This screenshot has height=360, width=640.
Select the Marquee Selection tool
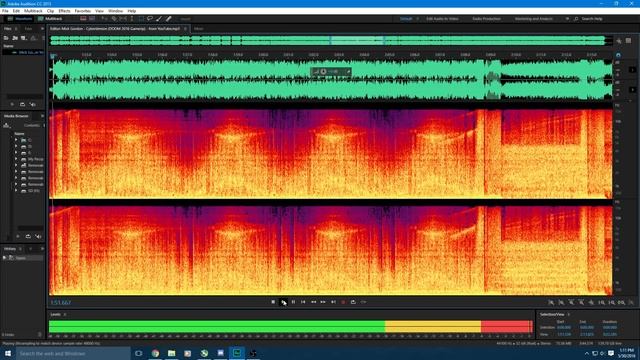pyautogui.click(x=141, y=19)
